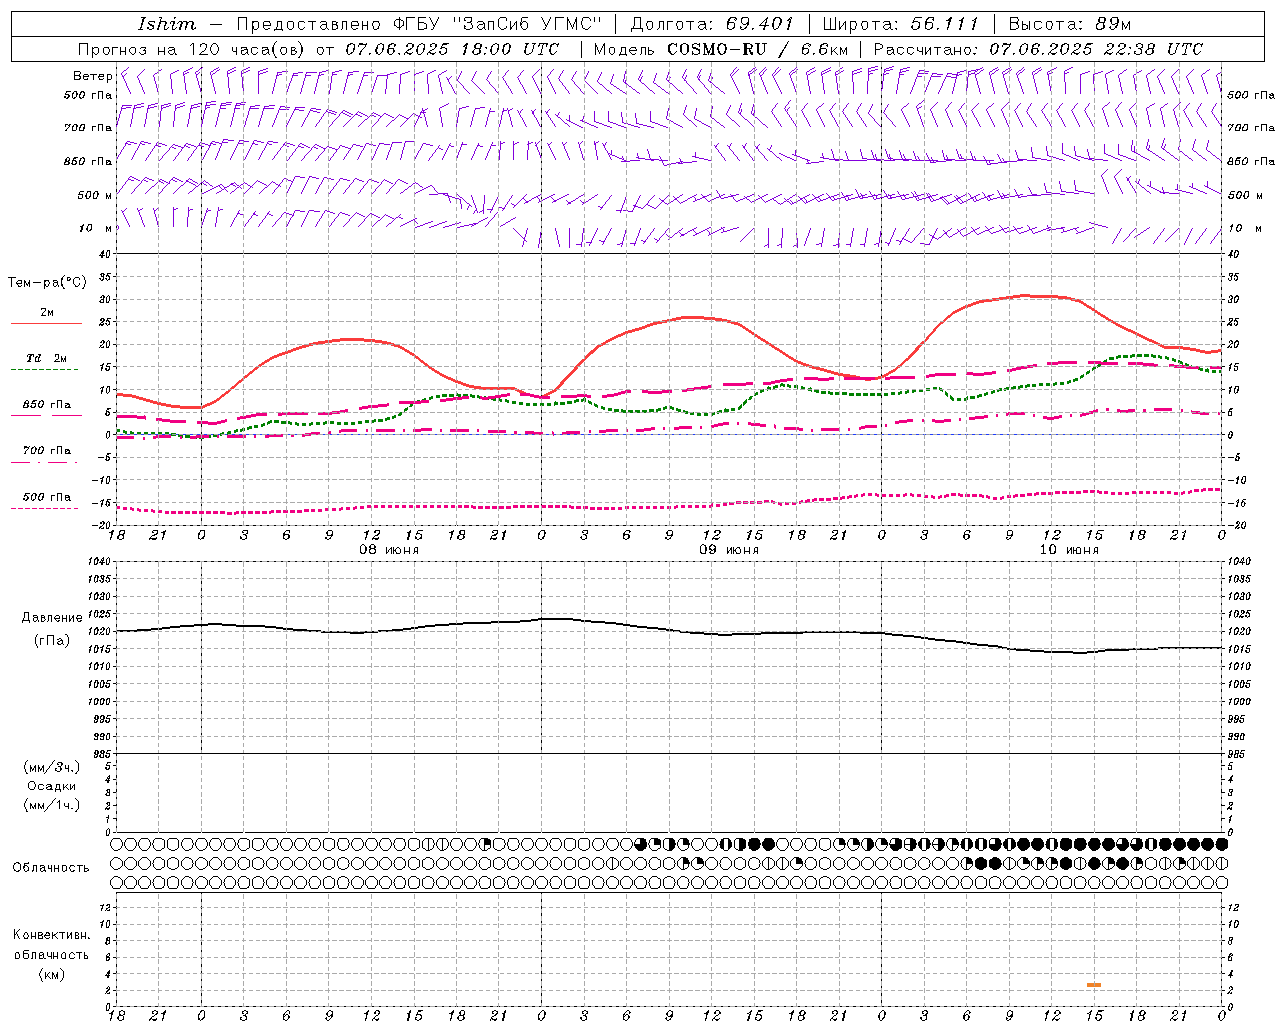
Task: Click the Ishim station title
Action: coord(167,24)
